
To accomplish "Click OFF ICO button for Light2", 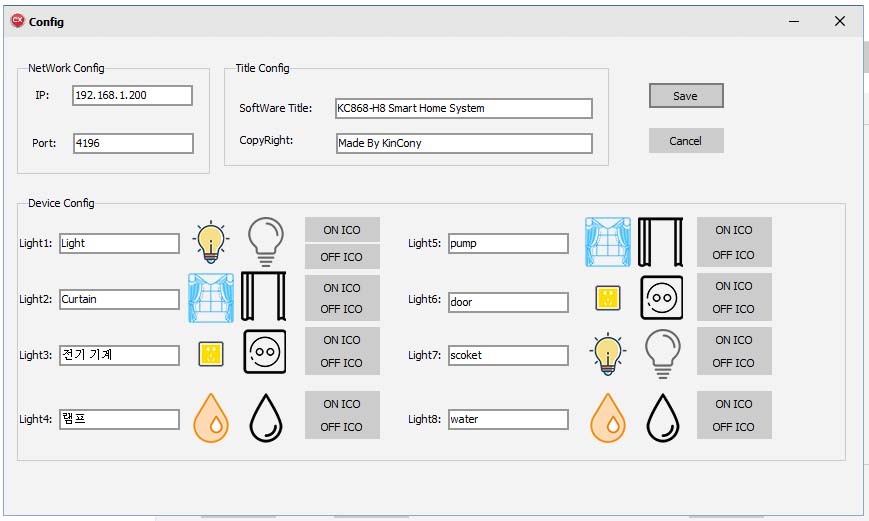I will tap(342, 309).
